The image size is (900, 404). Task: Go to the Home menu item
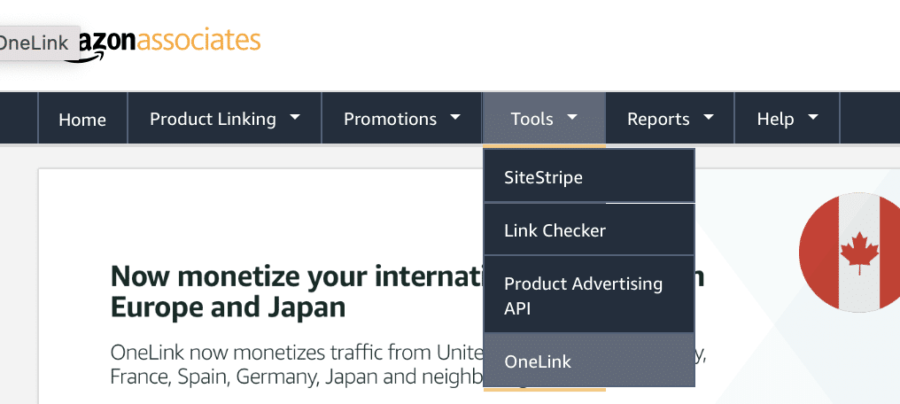(82, 120)
